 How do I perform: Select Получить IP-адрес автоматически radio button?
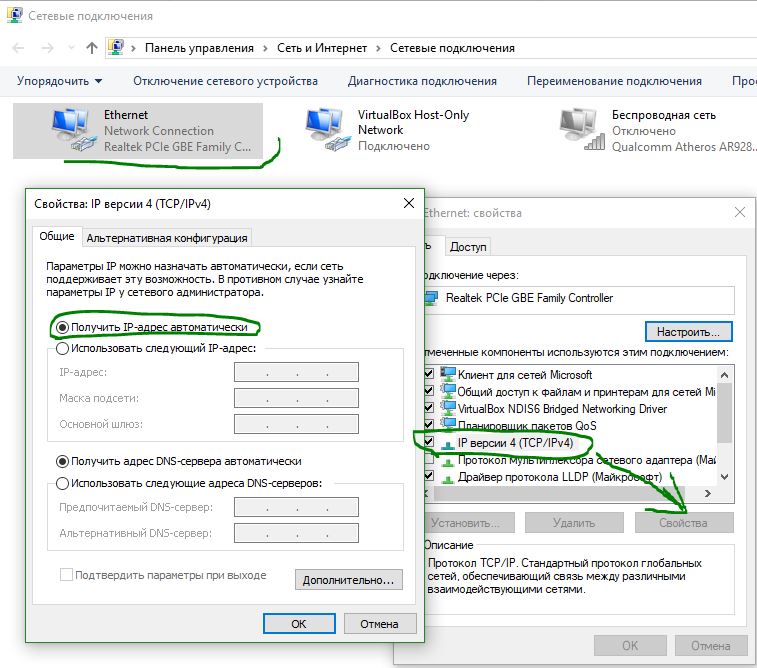tap(62, 327)
